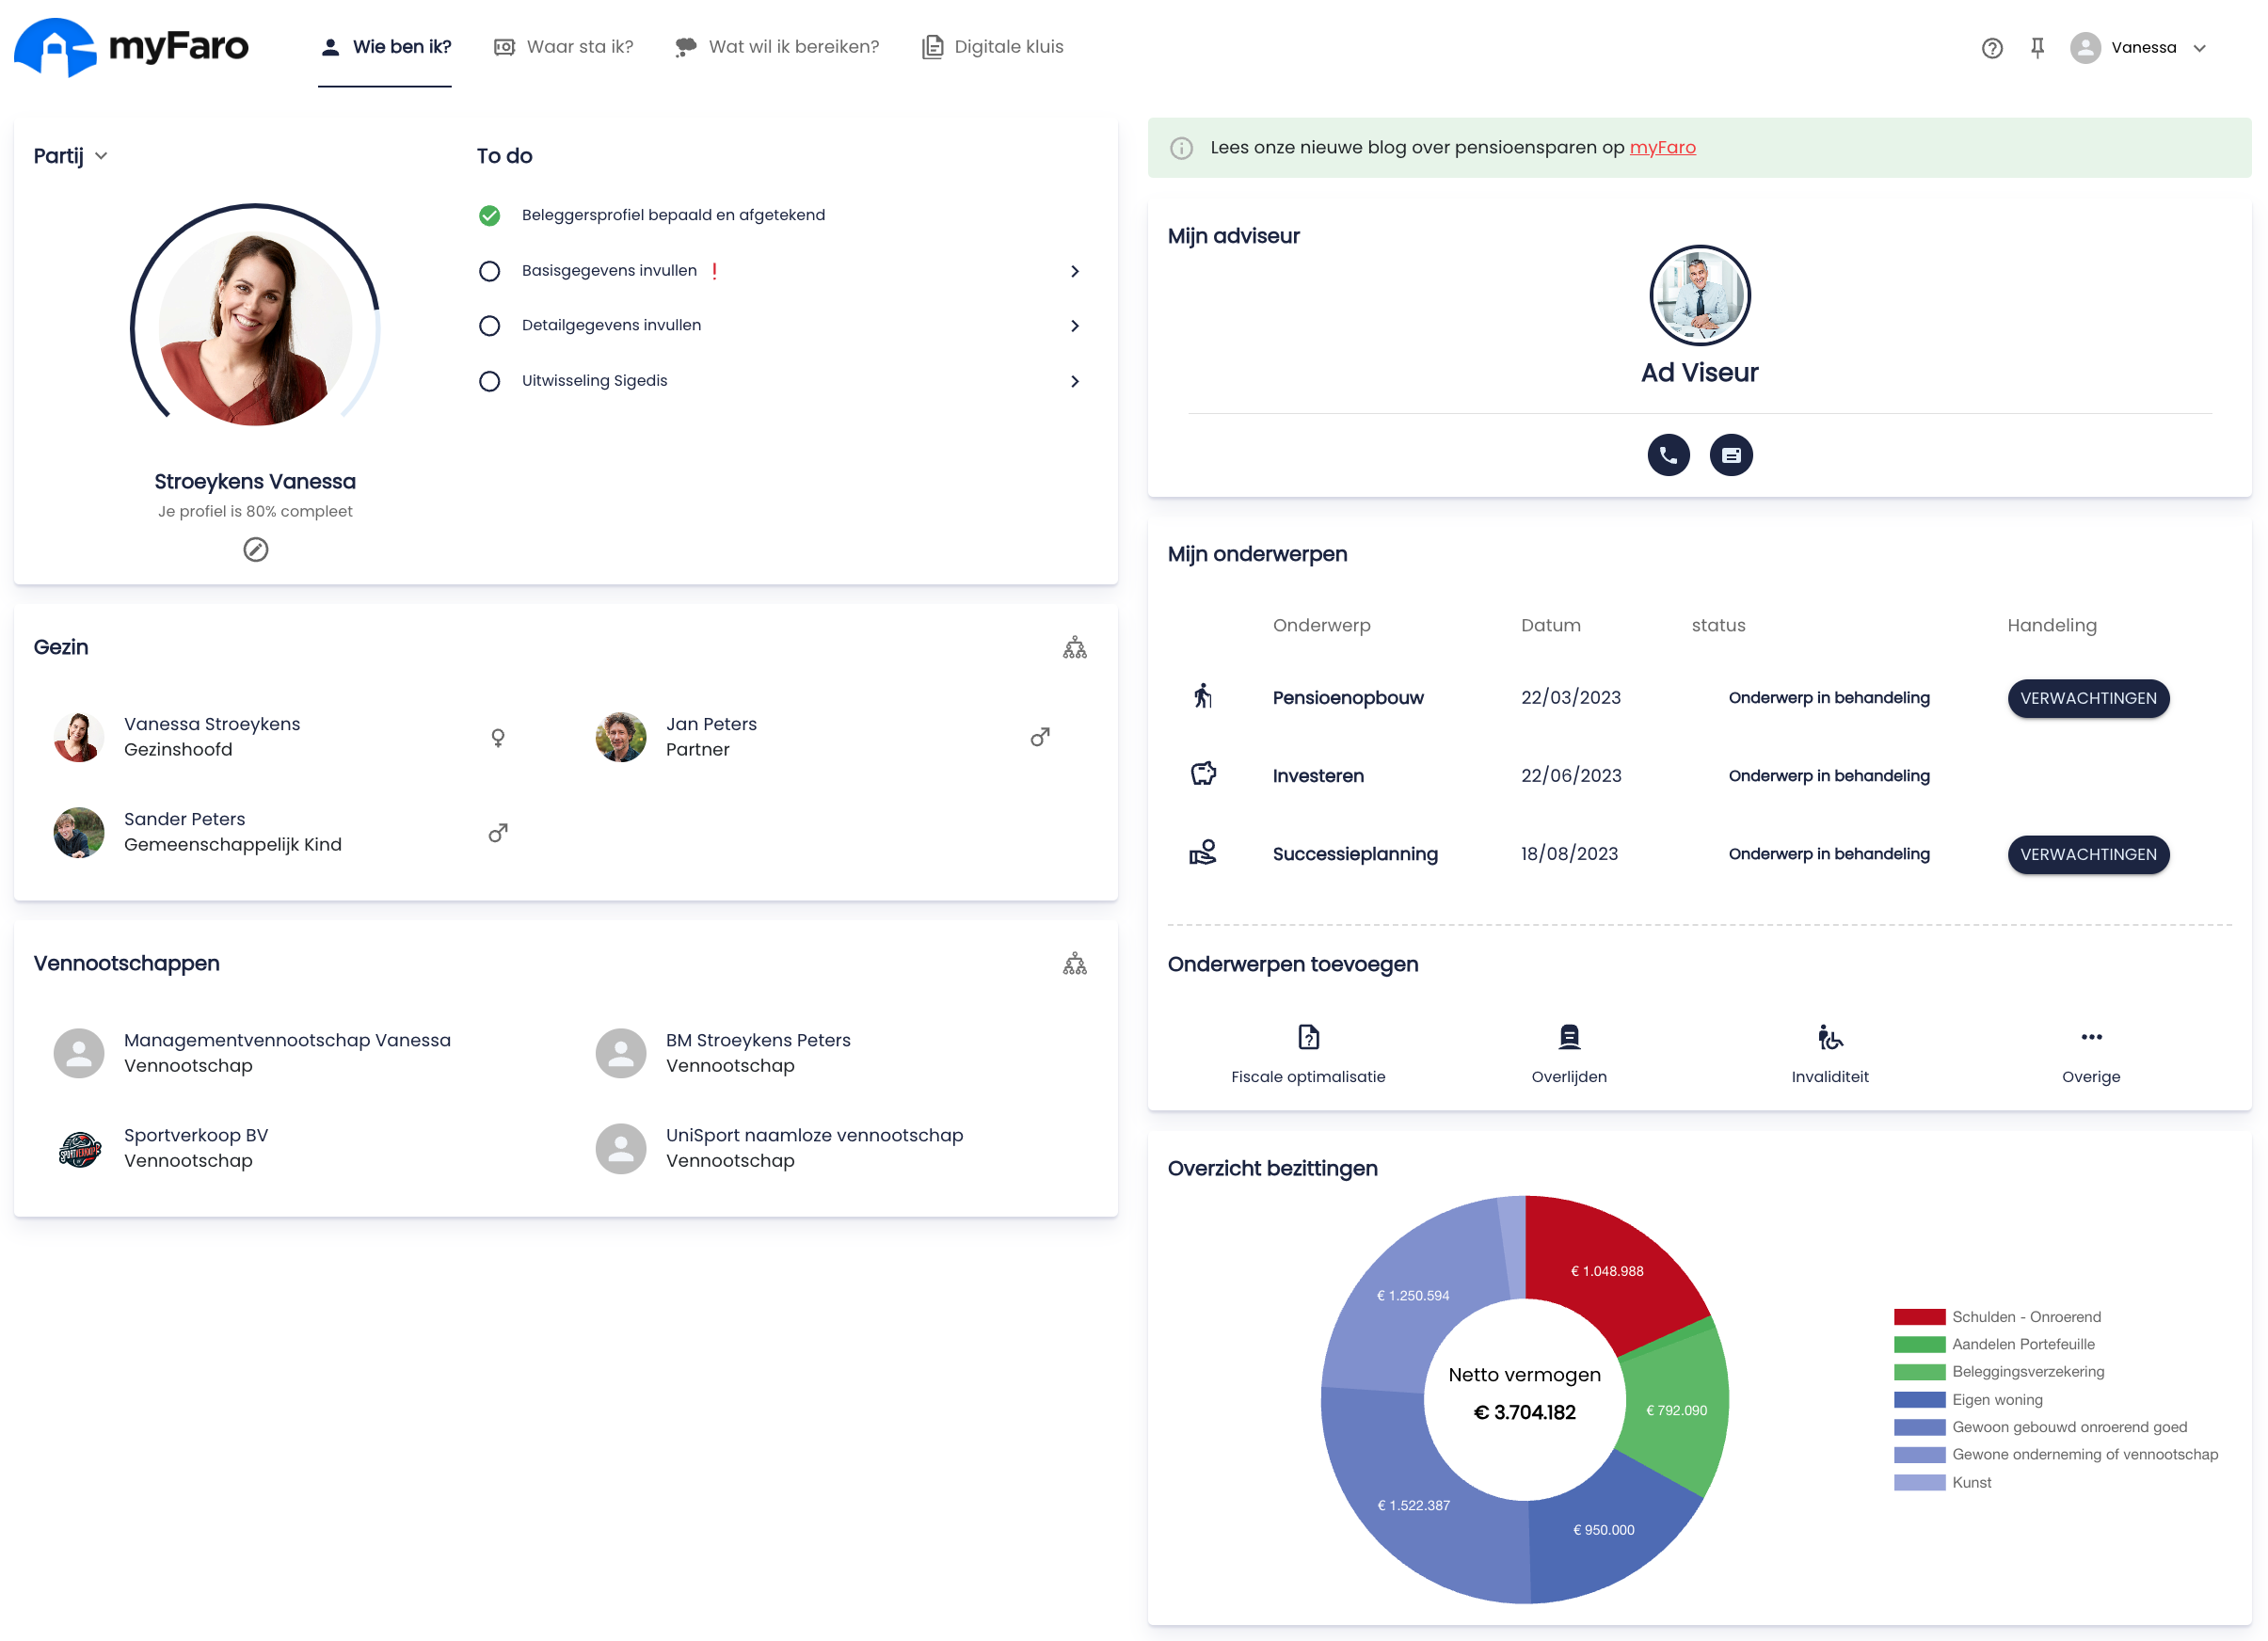Message adviseur using the chat icon
Screen dimensions: 2268x1641
point(1730,455)
